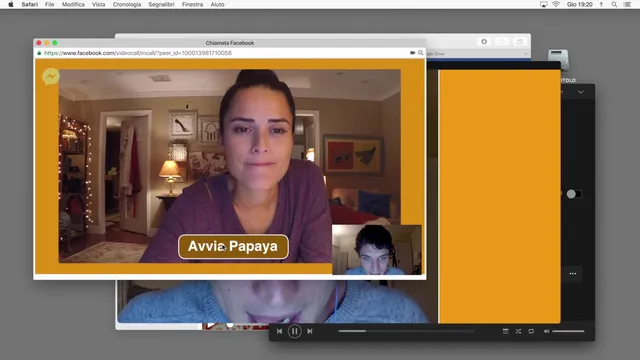Screen dimensions: 640x360
Task: Open the Cronologia menu
Action: point(127,4)
